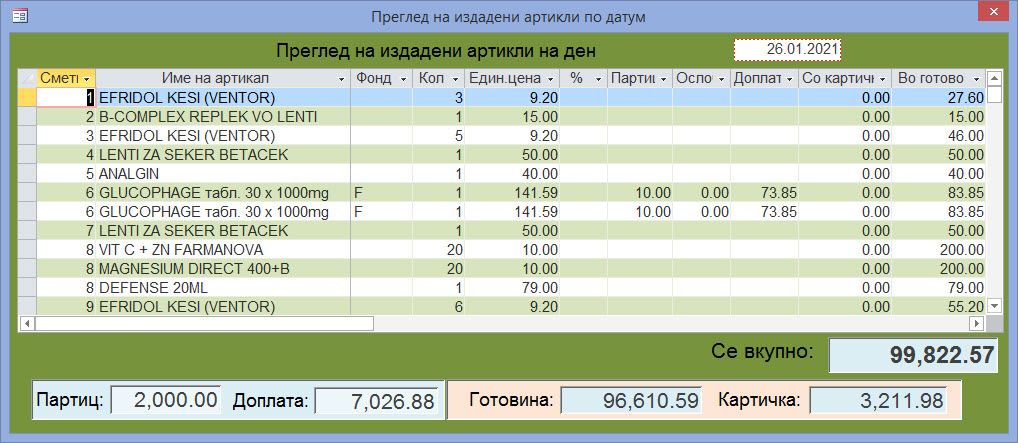Open the Со картичка column dropdown arrow
1018x443 pixels.
pos(882,79)
